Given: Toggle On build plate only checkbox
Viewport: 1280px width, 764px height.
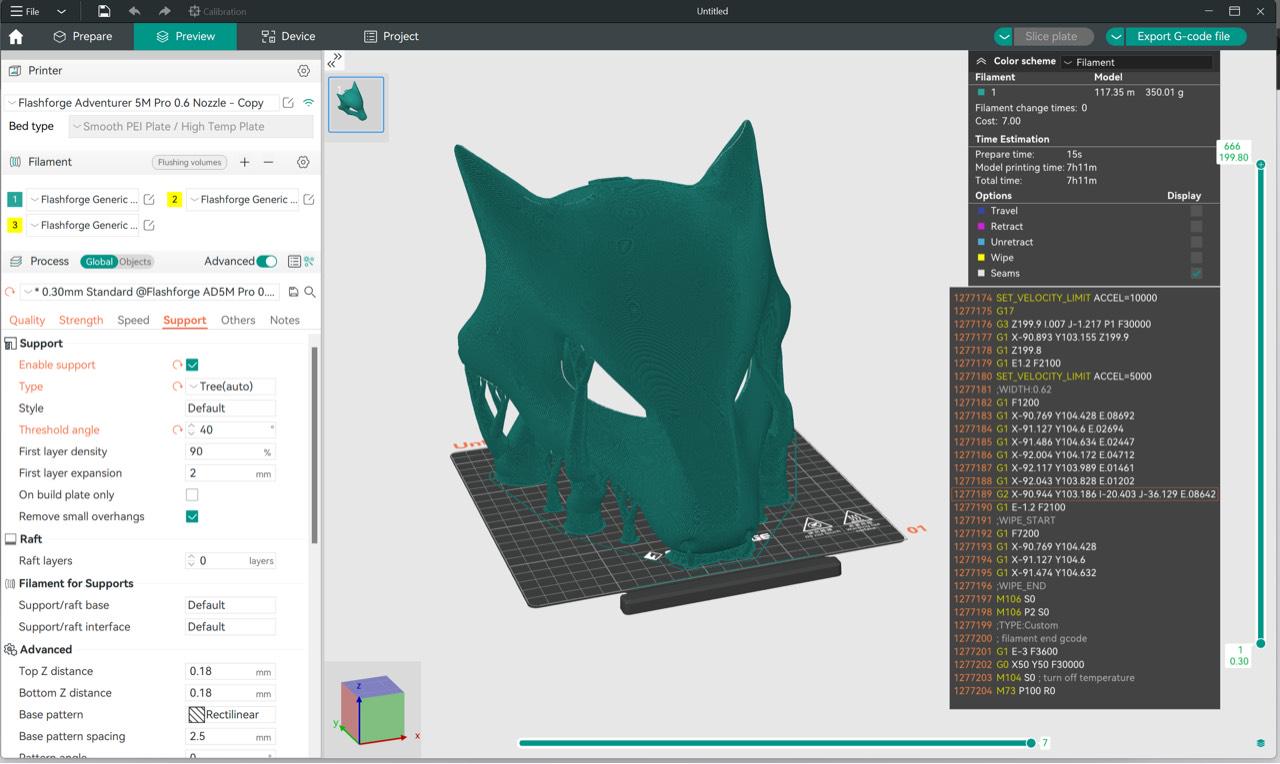Looking at the screenshot, I should [x=192, y=495].
